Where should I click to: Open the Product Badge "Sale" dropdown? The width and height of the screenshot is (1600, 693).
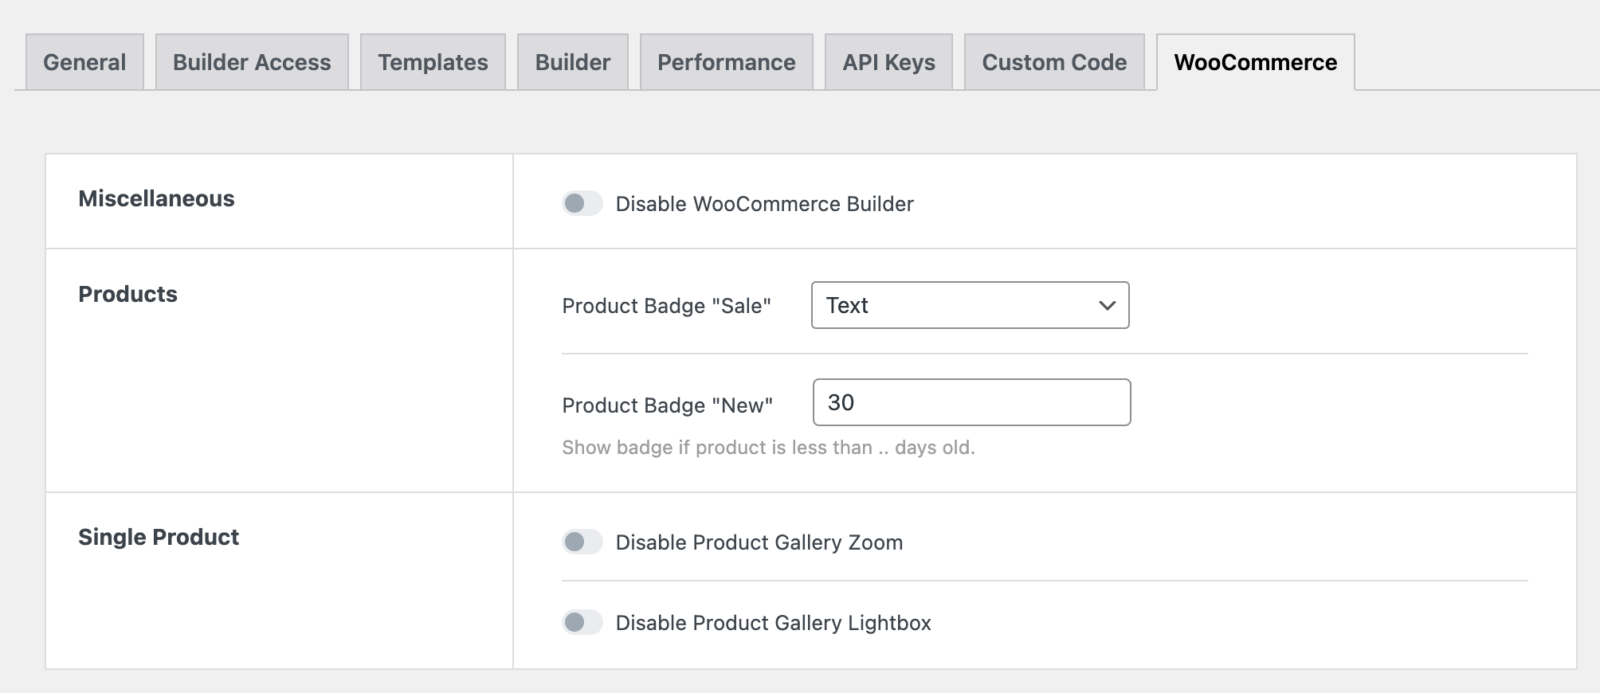pyautogui.click(x=970, y=305)
